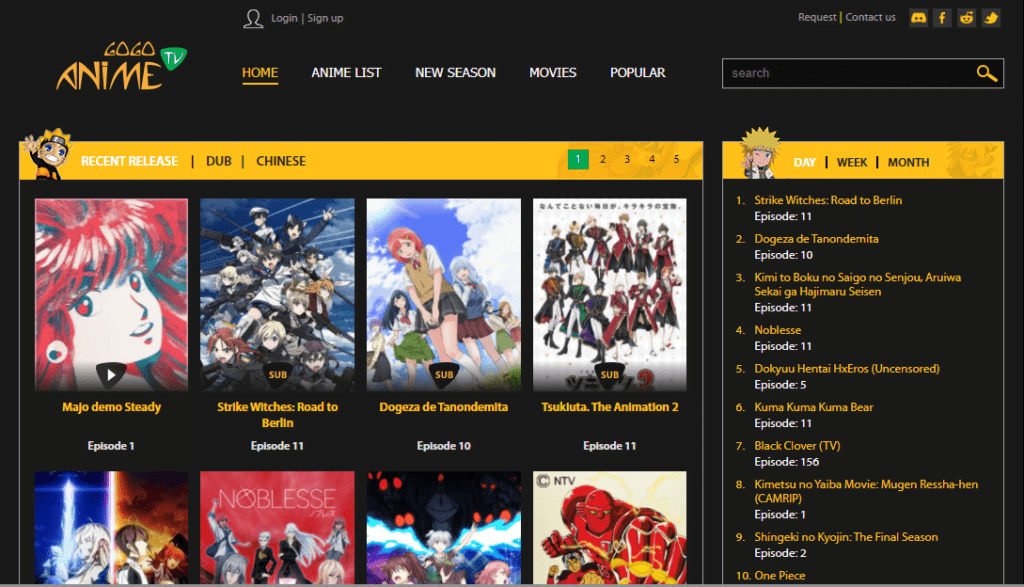Open the Twitter social icon

990,18
